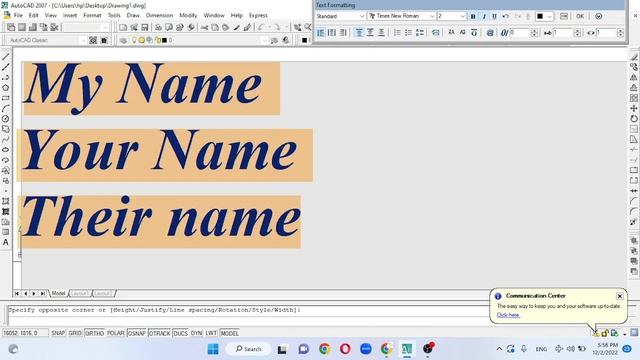Select the Rotate tool in Modify toolbar
The image size is (640, 360).
coord(633,119)
